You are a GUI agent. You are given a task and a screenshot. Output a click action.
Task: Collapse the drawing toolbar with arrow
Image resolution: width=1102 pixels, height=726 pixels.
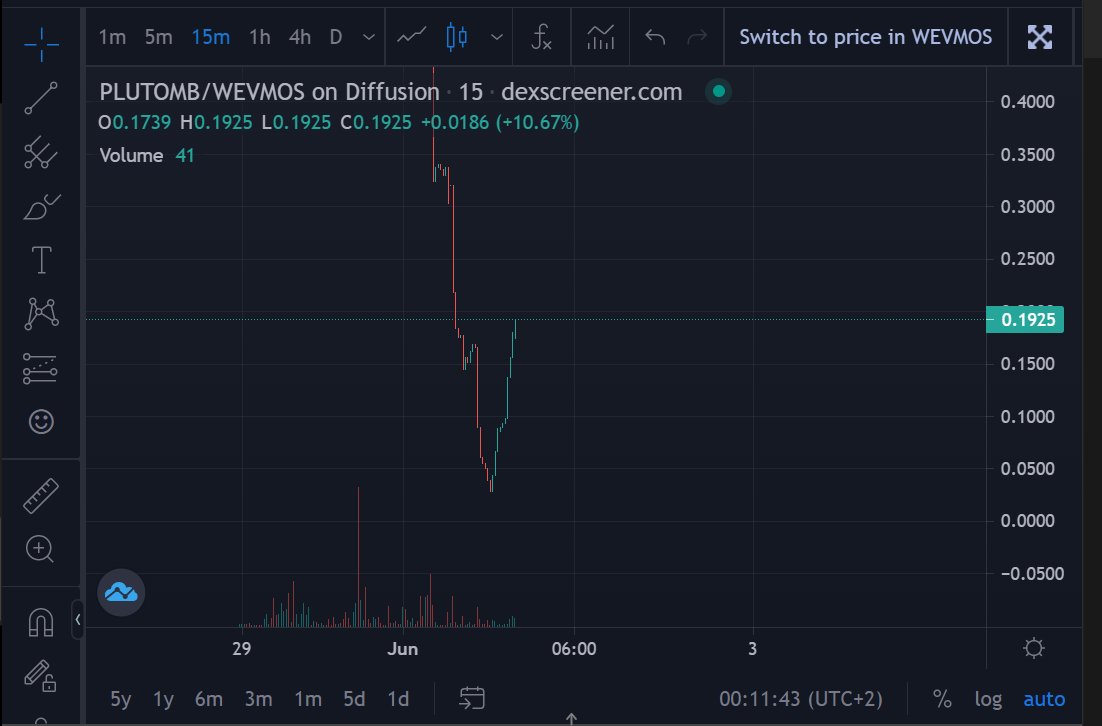point(77,620)
